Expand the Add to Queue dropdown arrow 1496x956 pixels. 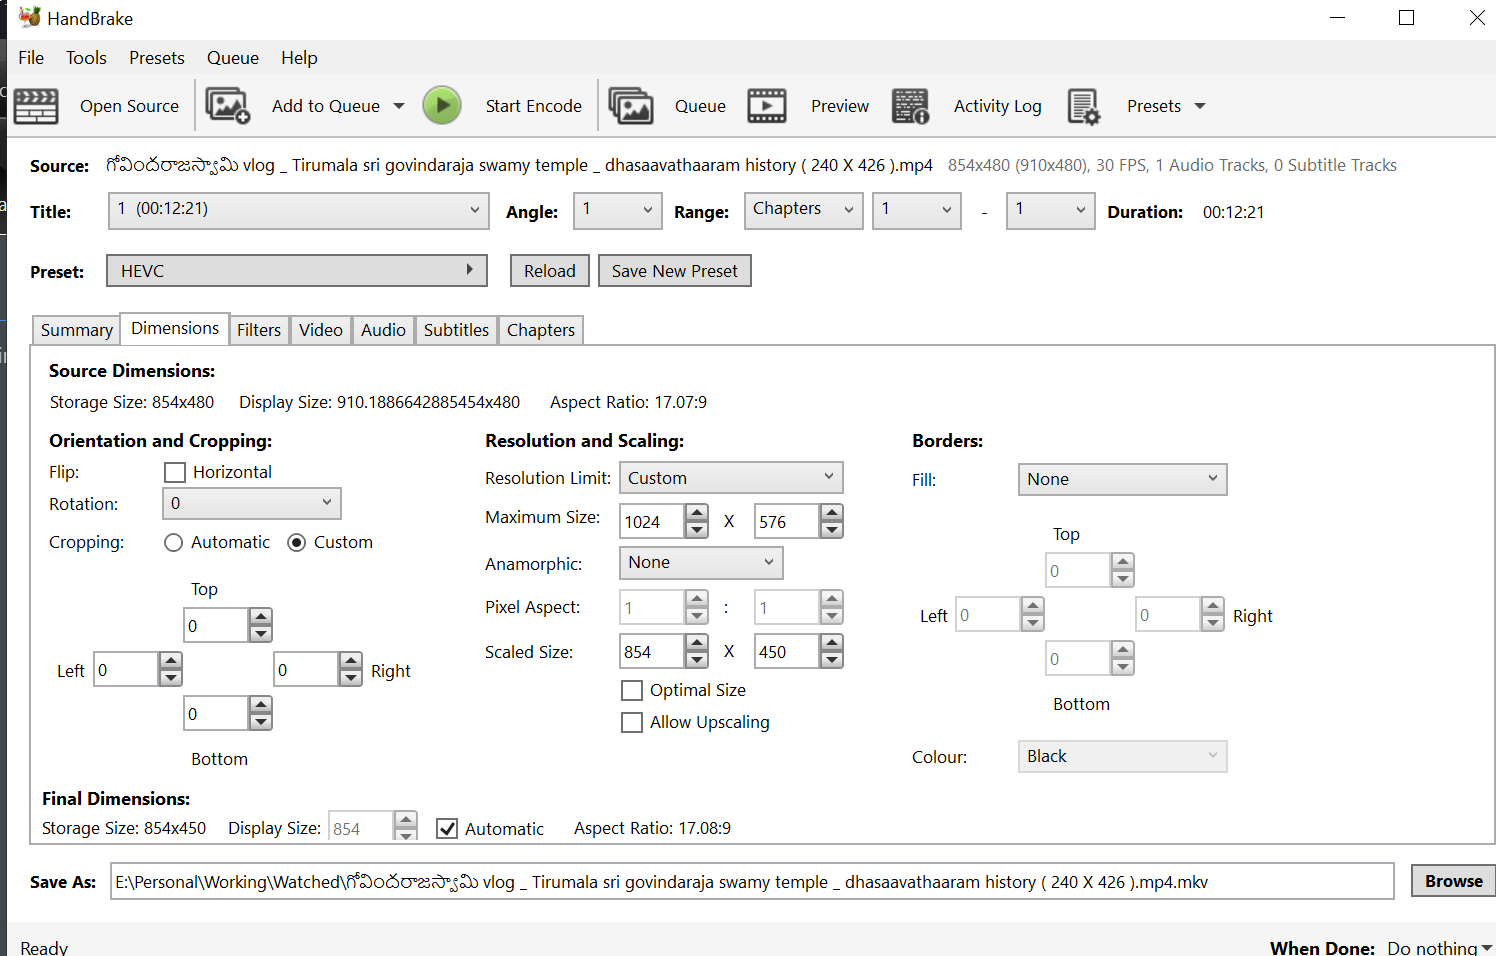(x=399, y=106)
